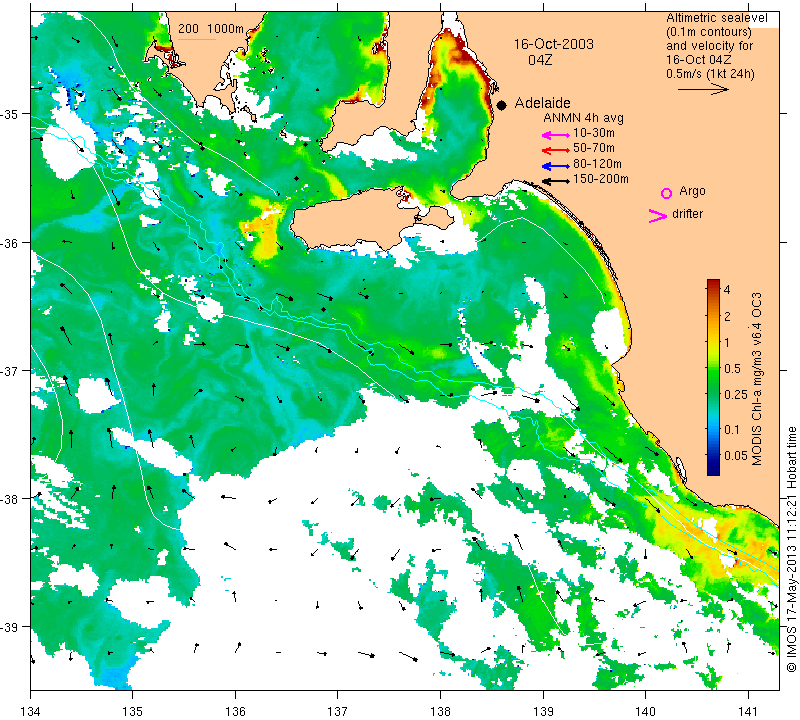The height and width of the screenshot is (720, 800).
Task: Click the 150-200m depth label
Action: (x=601, y=179)
